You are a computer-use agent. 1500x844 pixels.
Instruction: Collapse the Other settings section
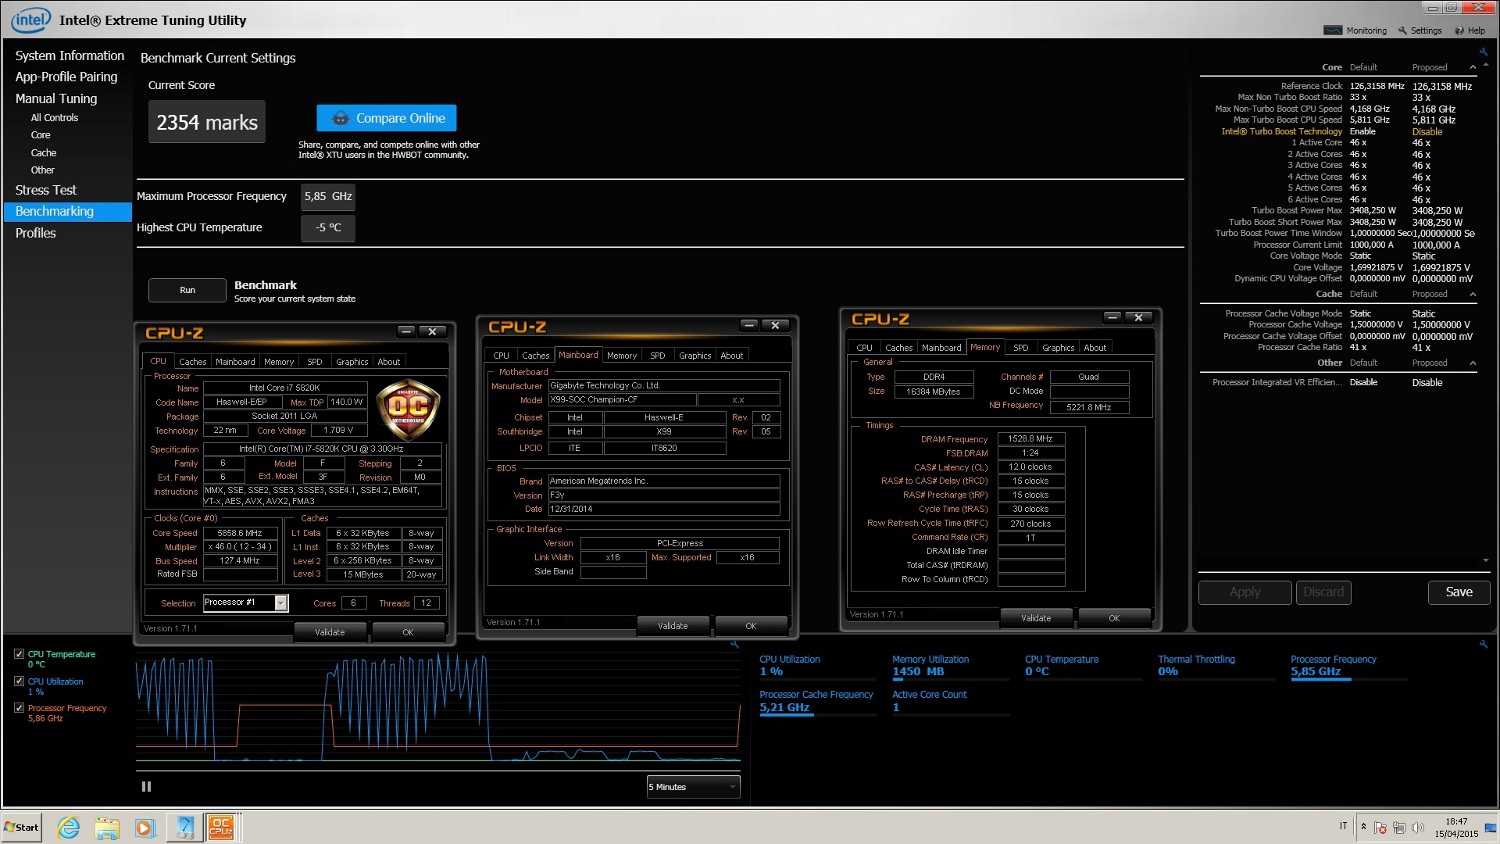coord(1472,363)
